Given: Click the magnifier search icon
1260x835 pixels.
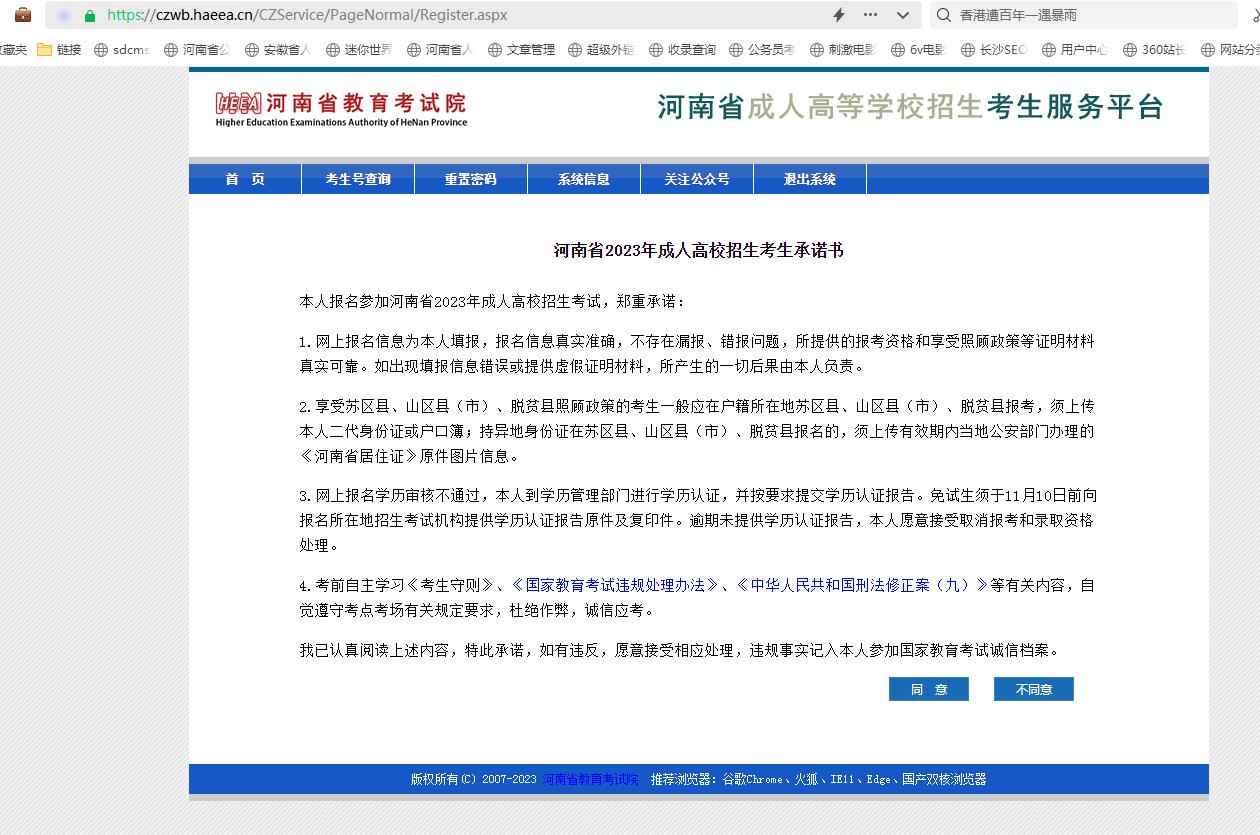Looking at the screenshot, I should click(x=943, y=15).
